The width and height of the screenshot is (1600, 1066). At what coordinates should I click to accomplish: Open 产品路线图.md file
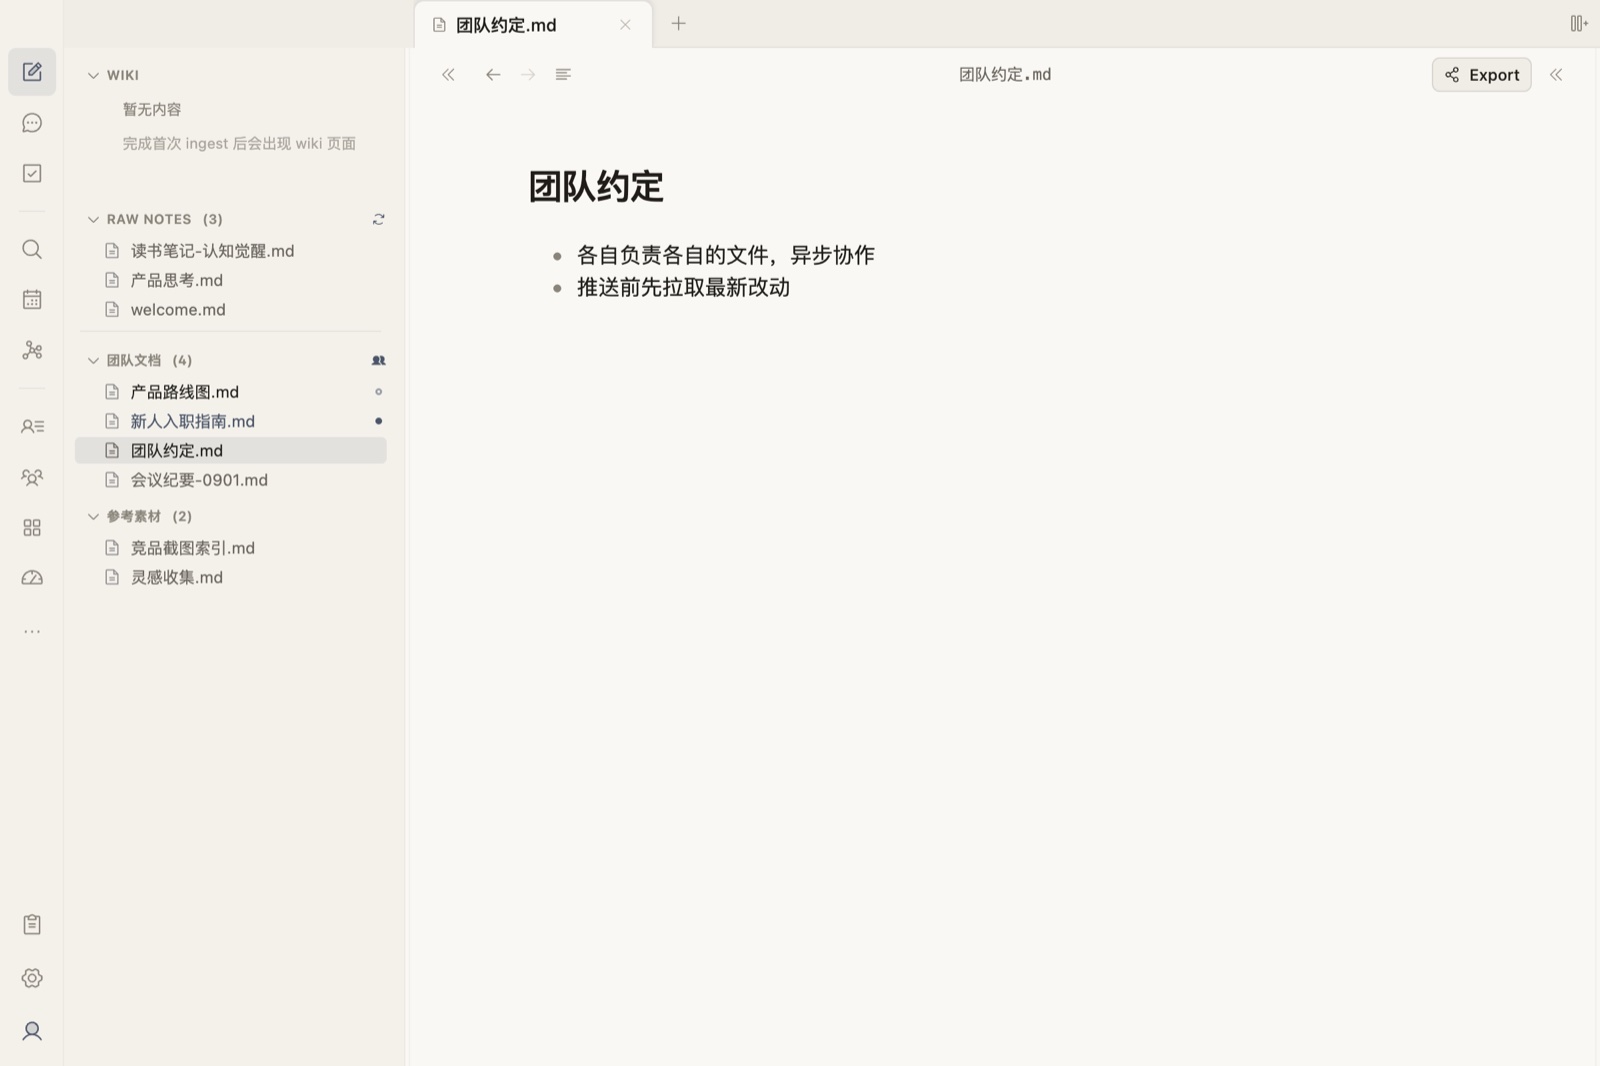click(231, 392)
